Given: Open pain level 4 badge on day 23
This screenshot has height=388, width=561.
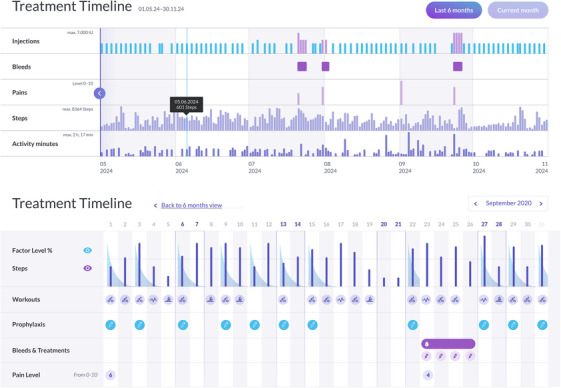Looking at the screenshot, I should click(x=428, y=375).
